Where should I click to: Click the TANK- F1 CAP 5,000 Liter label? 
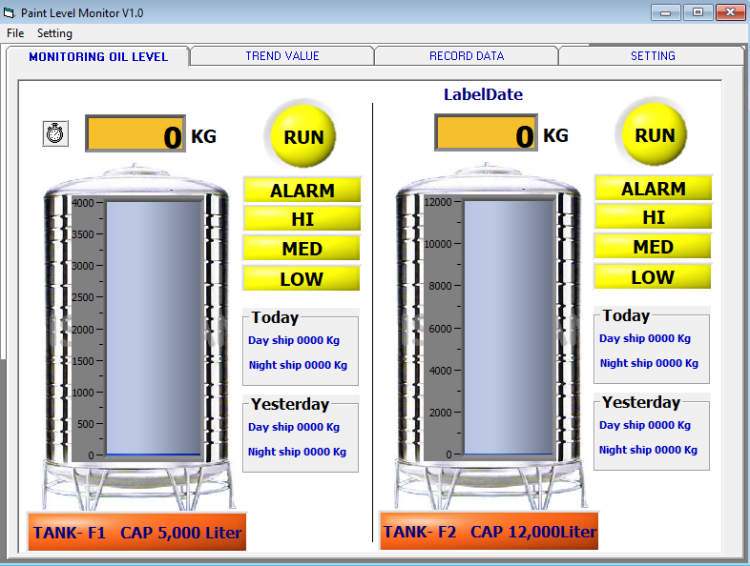[x=137, y=532]
